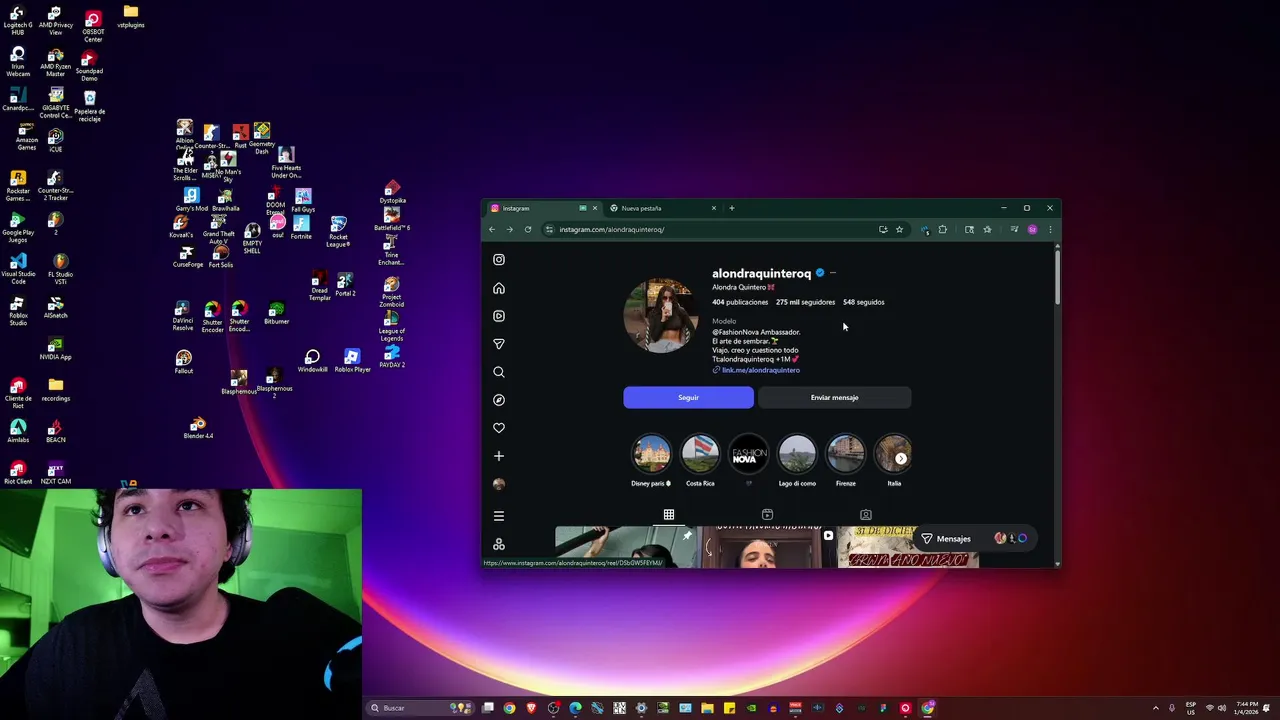Select the Visual Studio Code desktop icon

(18, 267)
